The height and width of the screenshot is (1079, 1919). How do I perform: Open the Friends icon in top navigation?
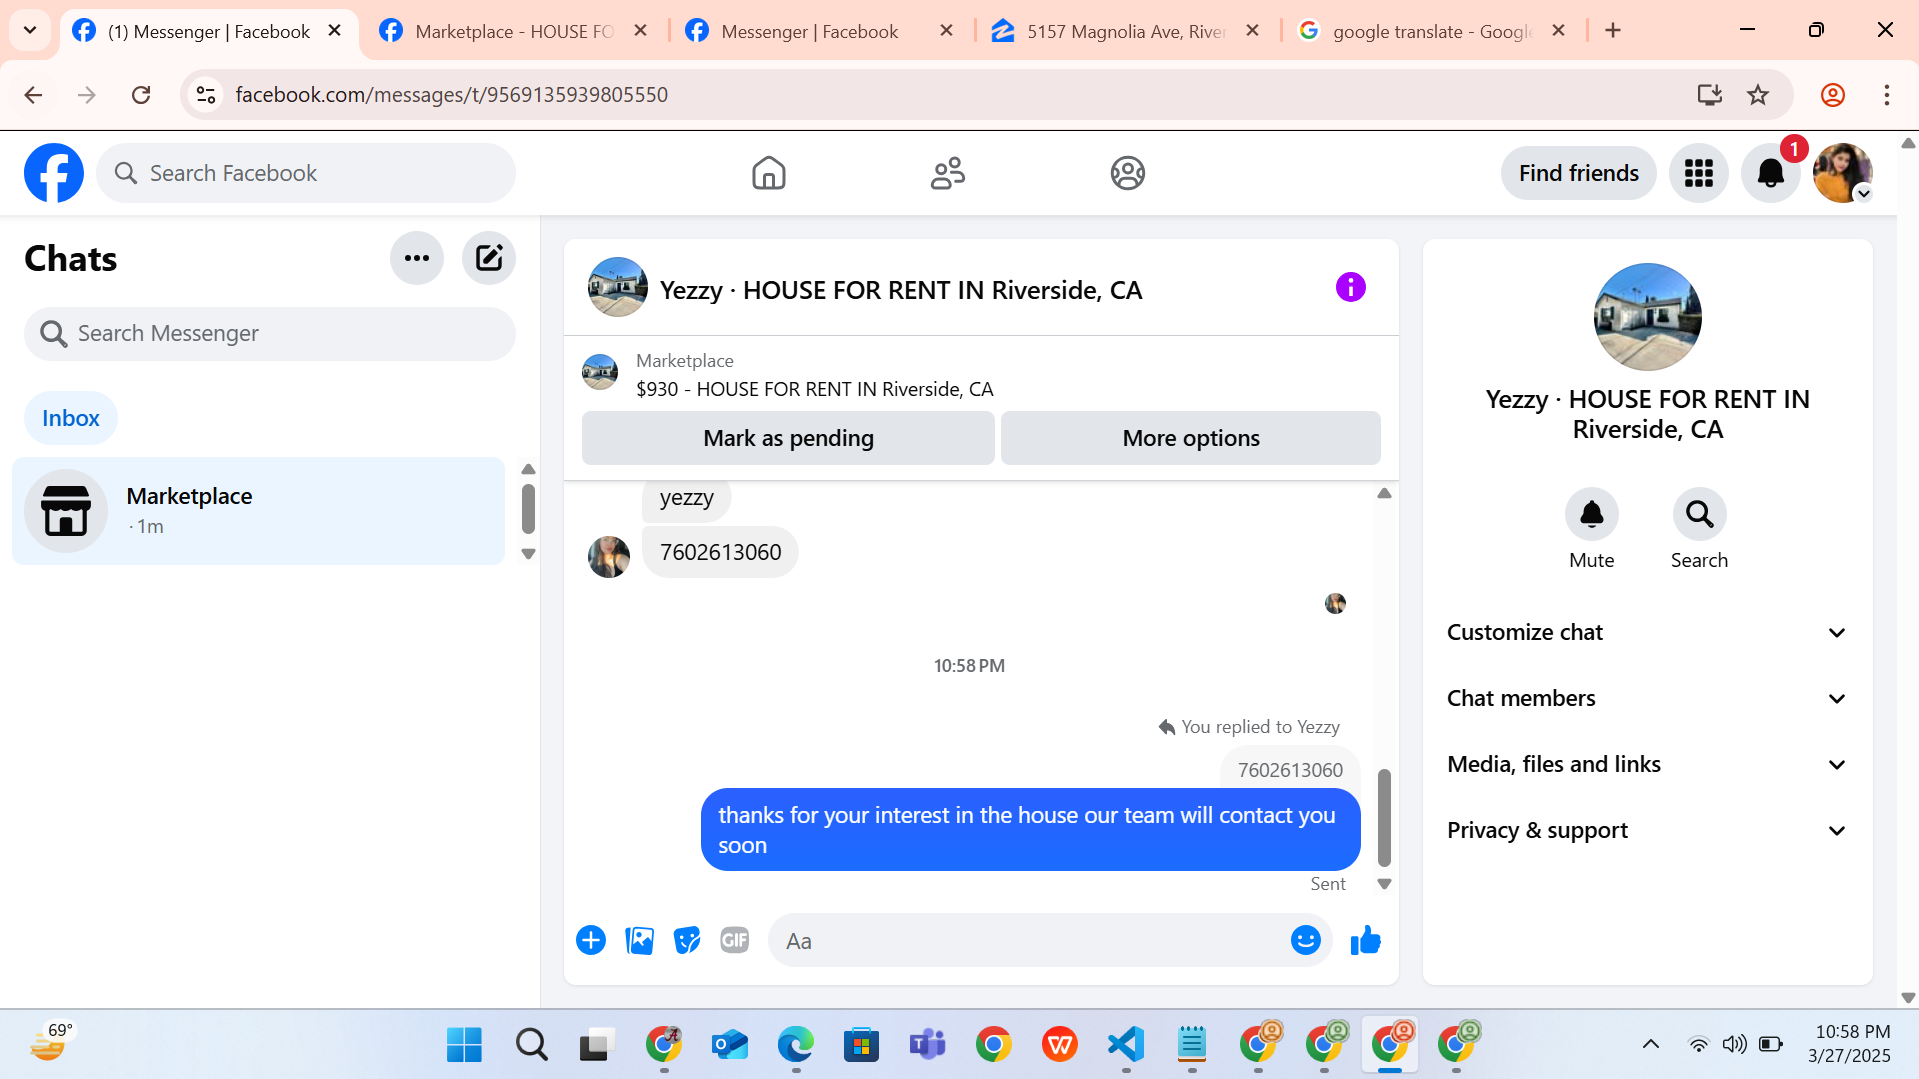948,173
